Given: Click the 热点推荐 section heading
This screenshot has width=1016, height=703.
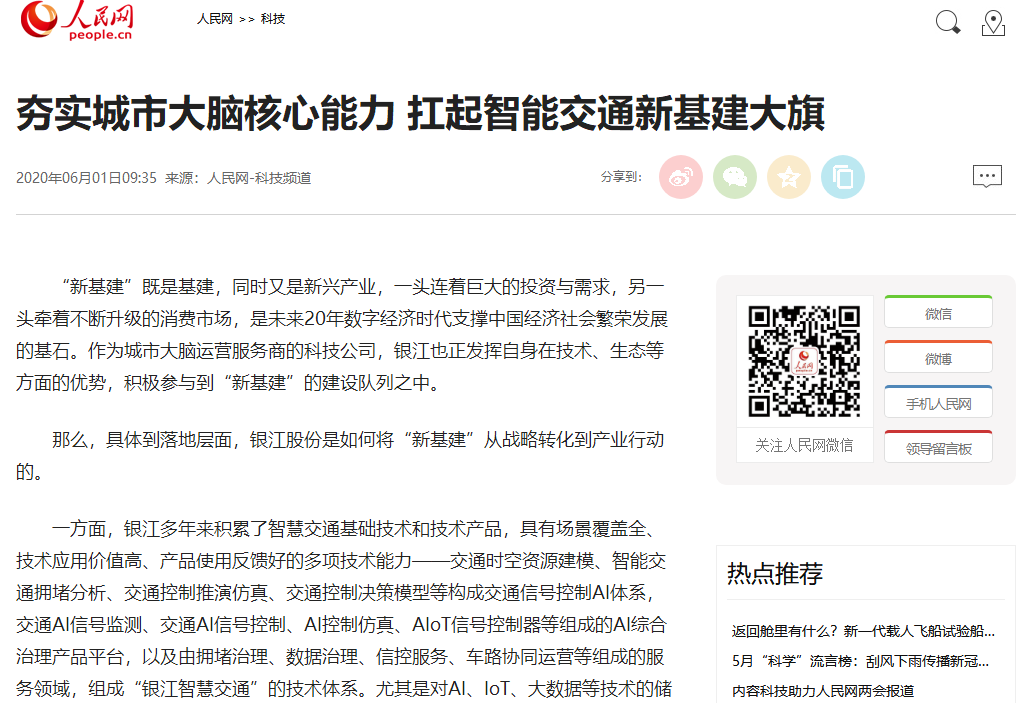Looking at the screenshot, I should pyautogui.click(x=775, y=573).
